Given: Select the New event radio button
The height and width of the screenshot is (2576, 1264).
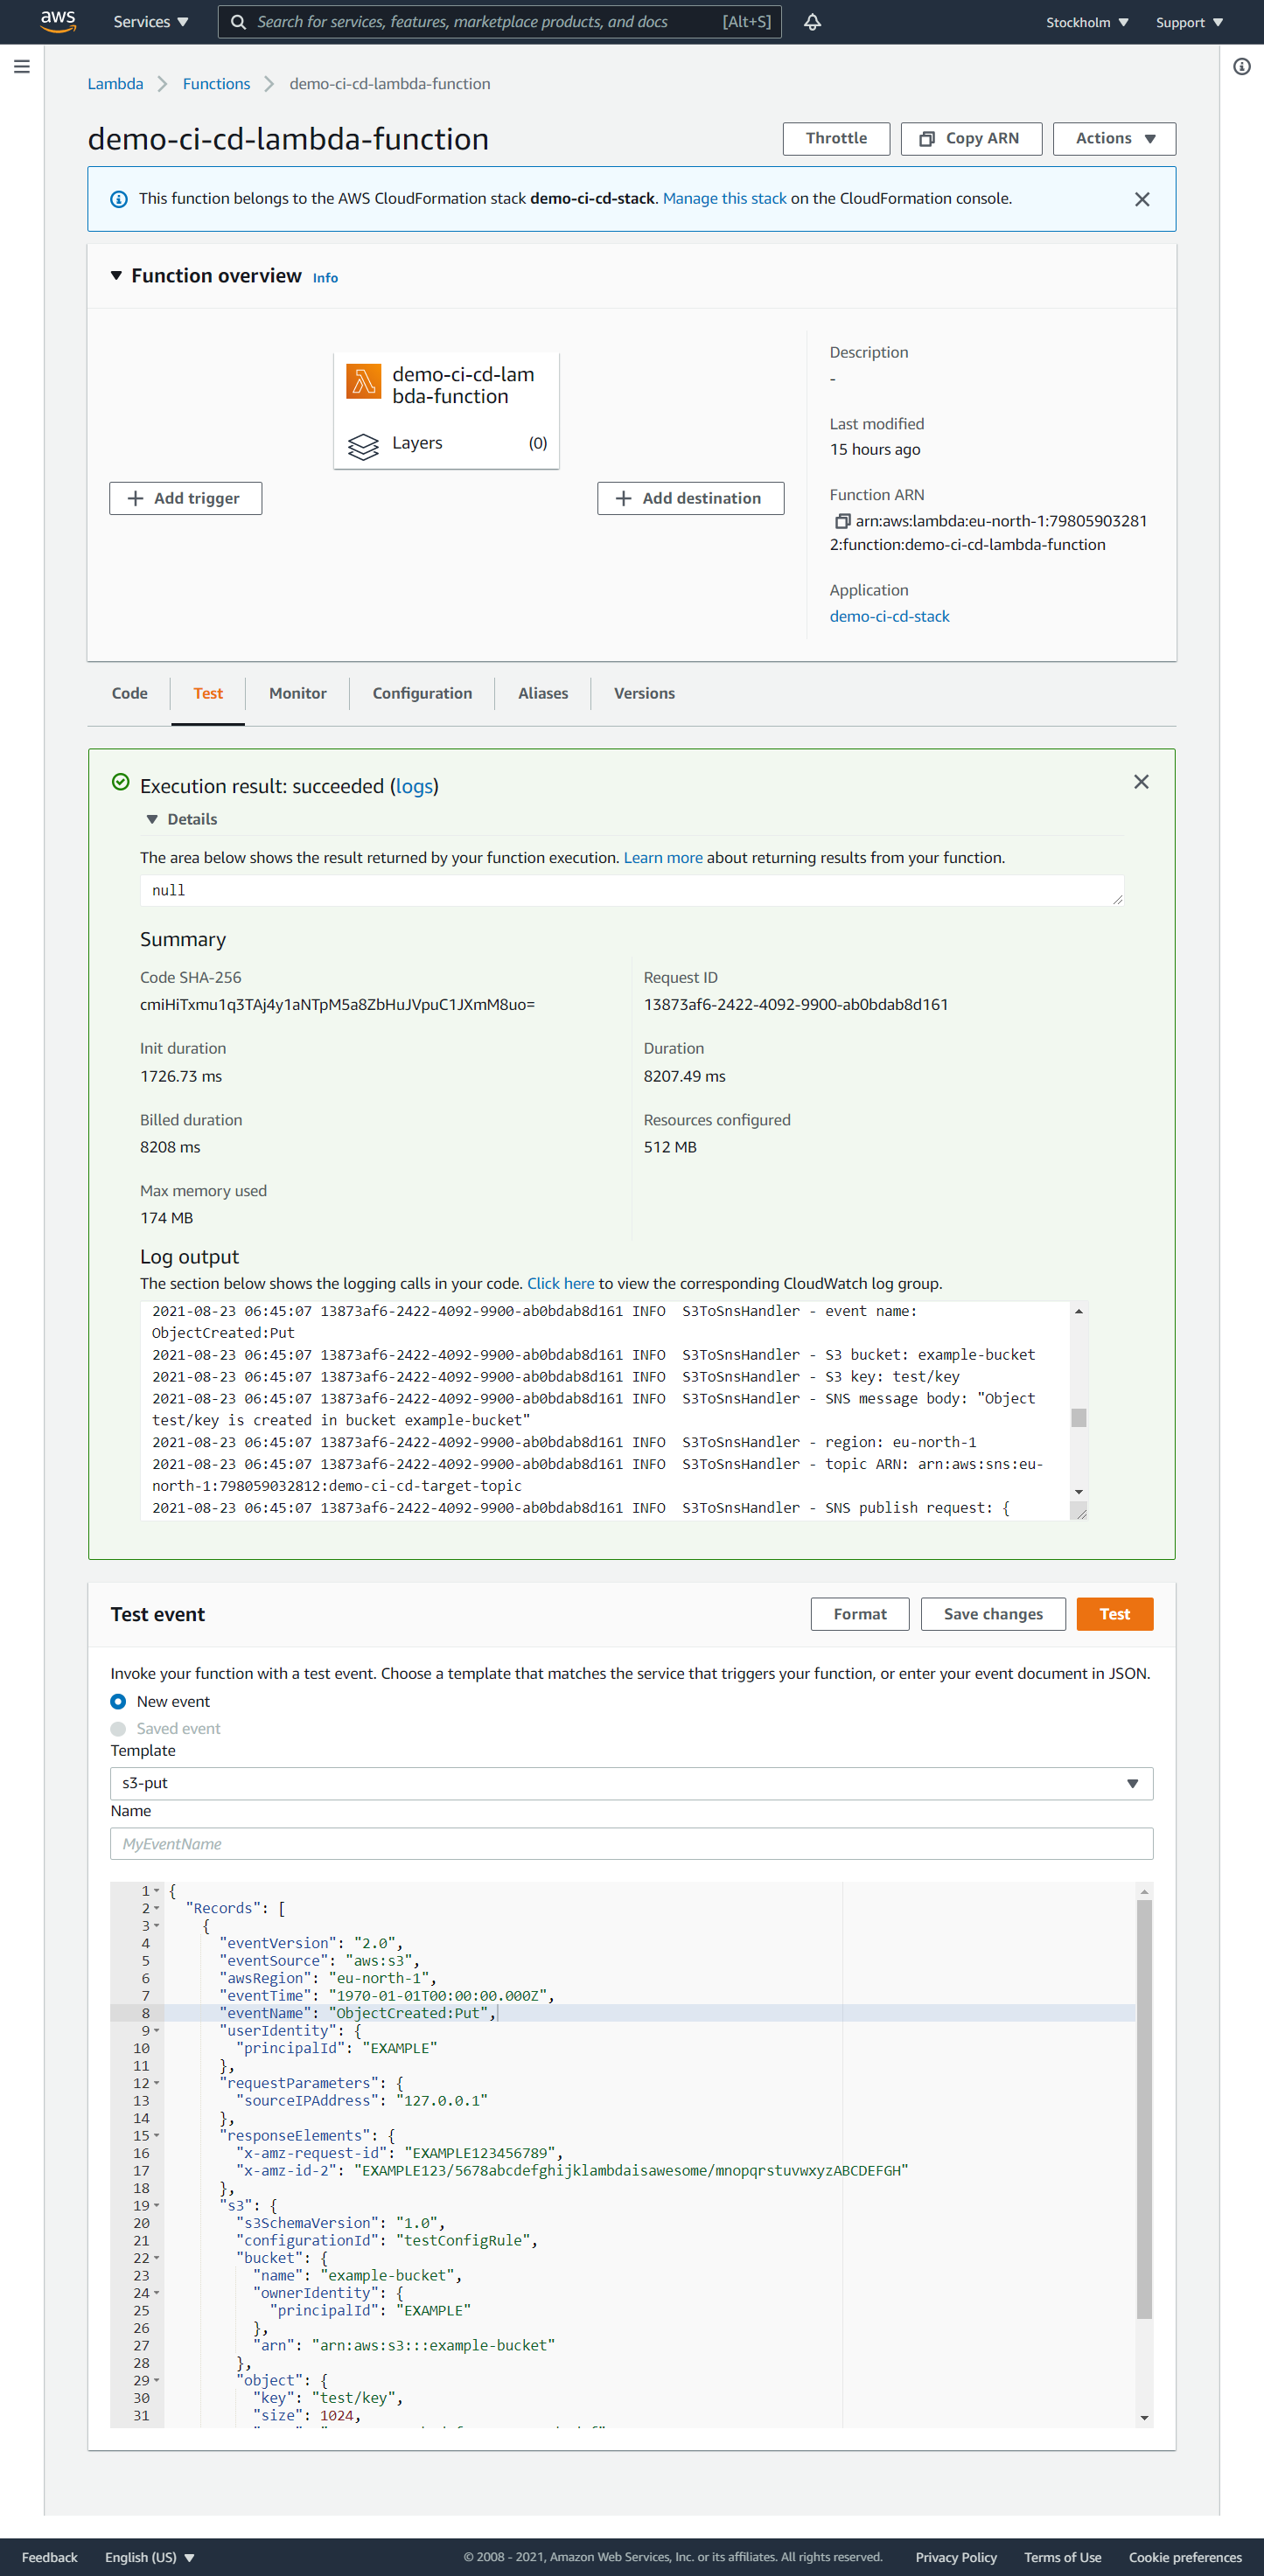Looking at the screenshot, I should [x=118, y=1702].
